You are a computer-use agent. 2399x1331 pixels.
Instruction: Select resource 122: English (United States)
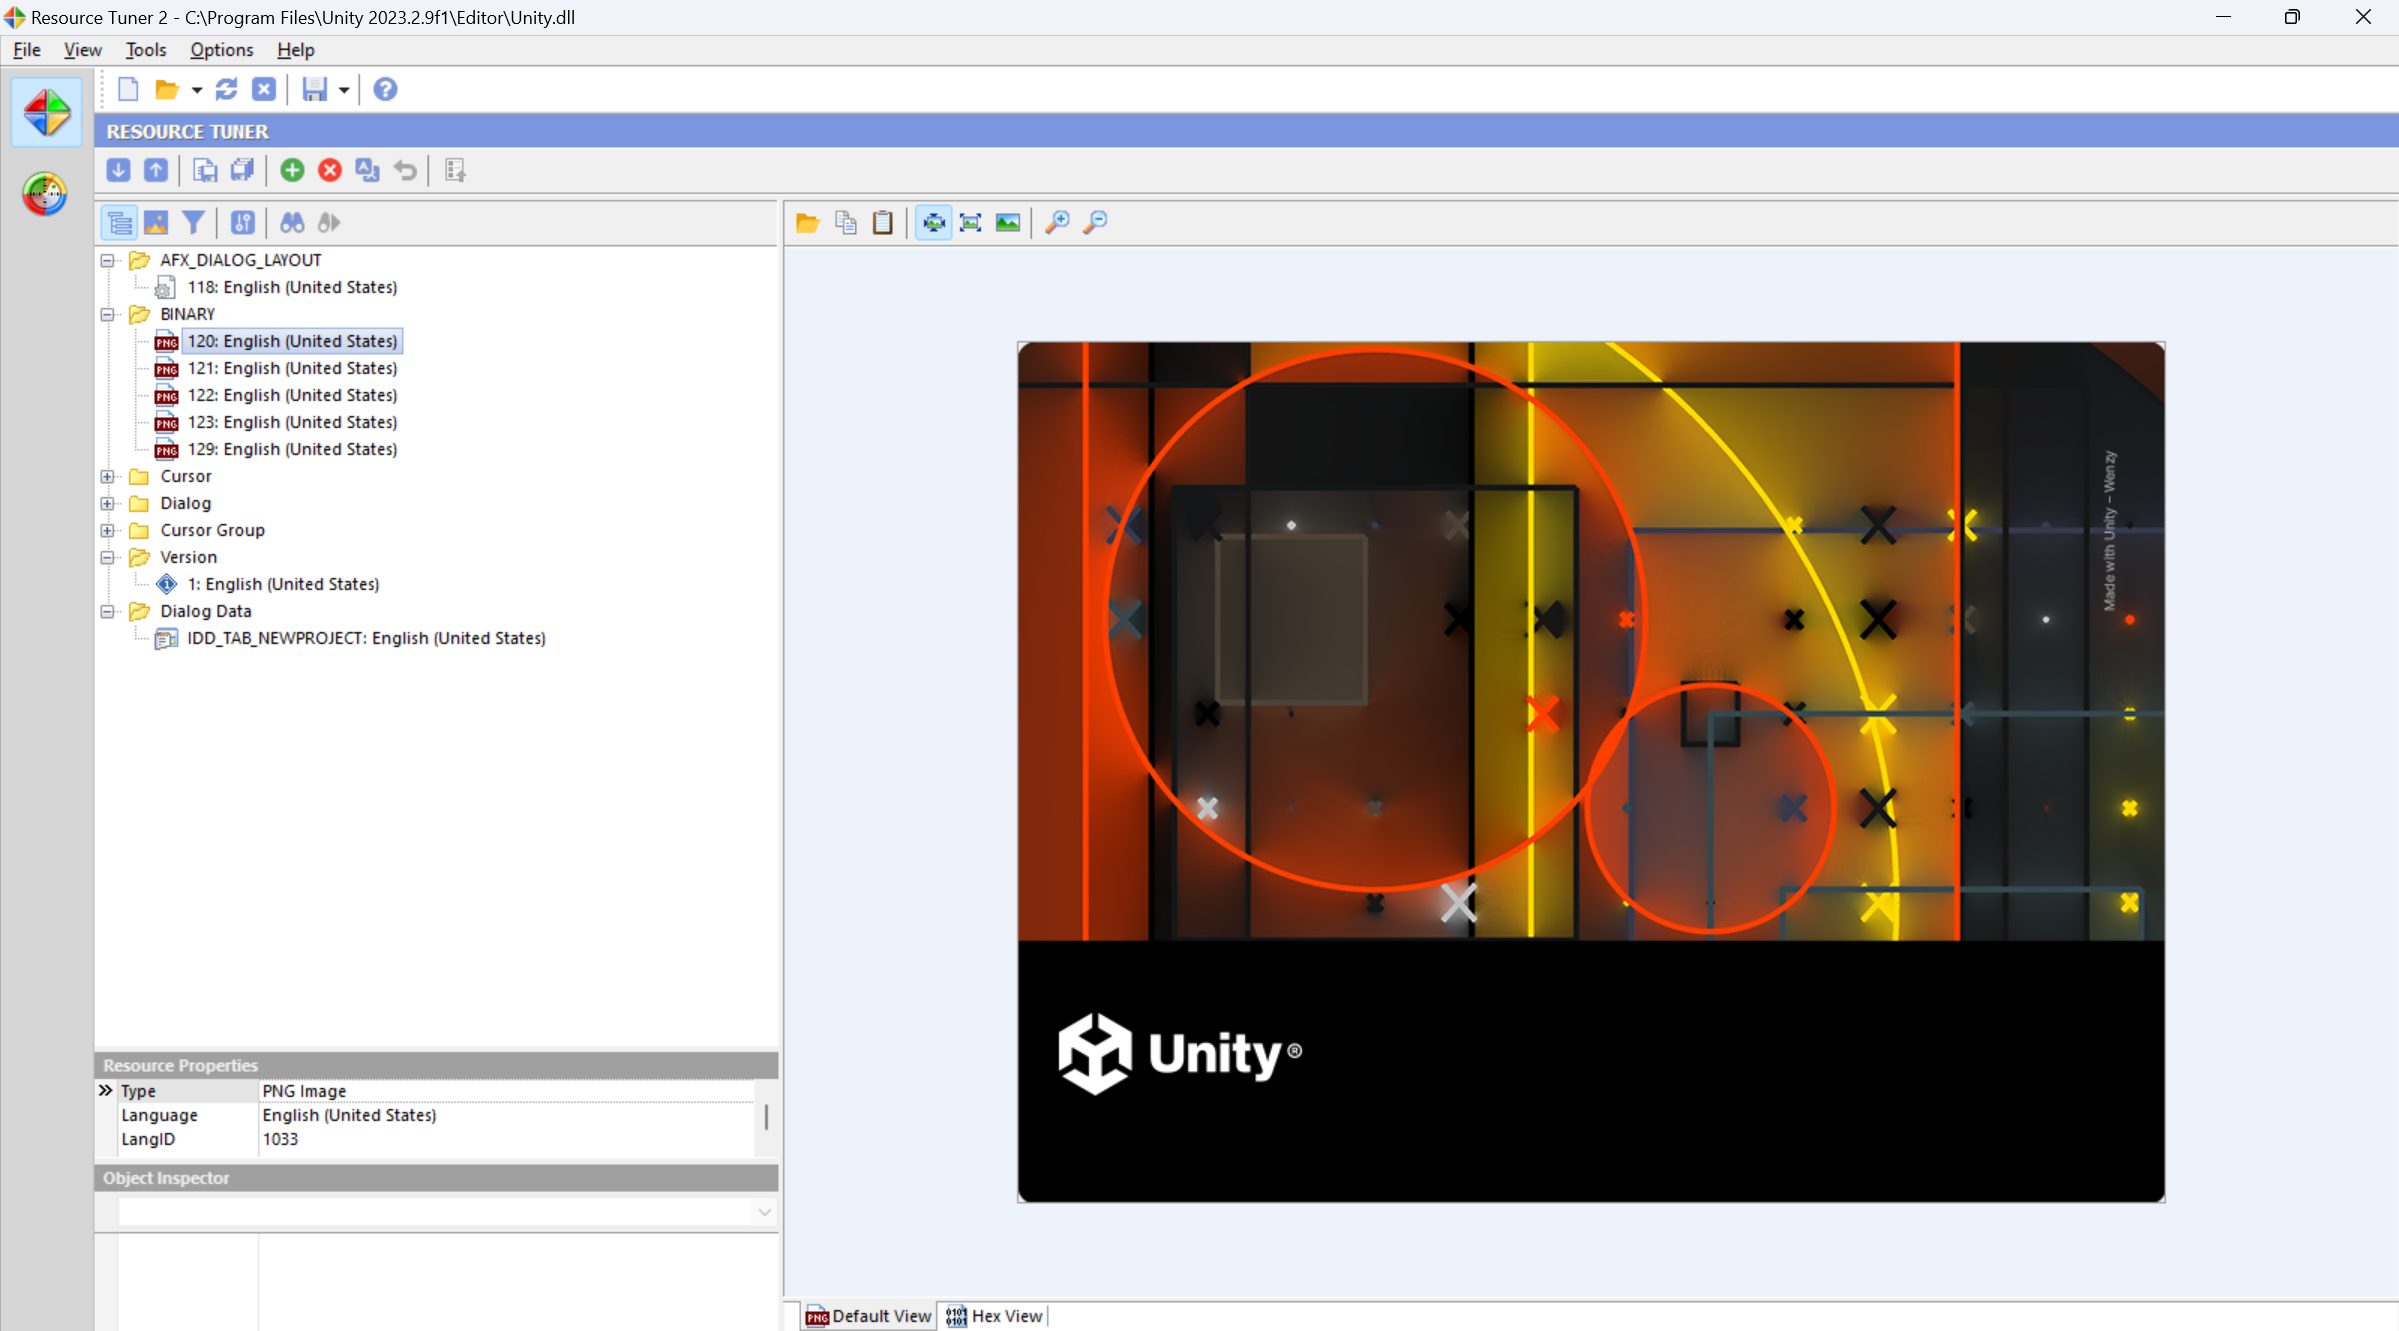[292, 395]
